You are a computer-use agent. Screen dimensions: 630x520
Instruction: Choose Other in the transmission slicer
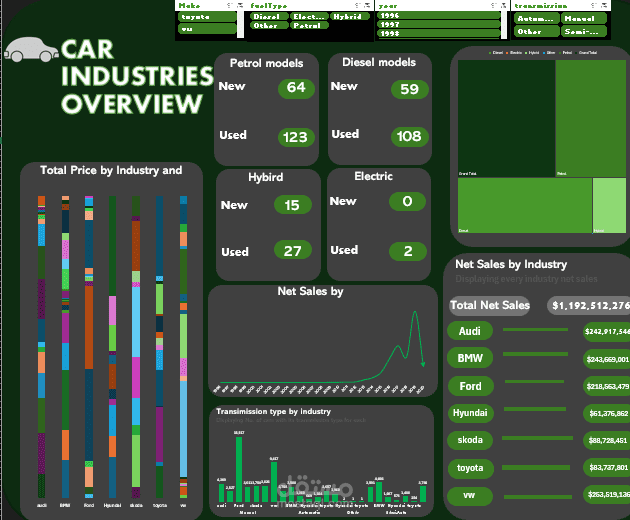(x=536, y=31)
